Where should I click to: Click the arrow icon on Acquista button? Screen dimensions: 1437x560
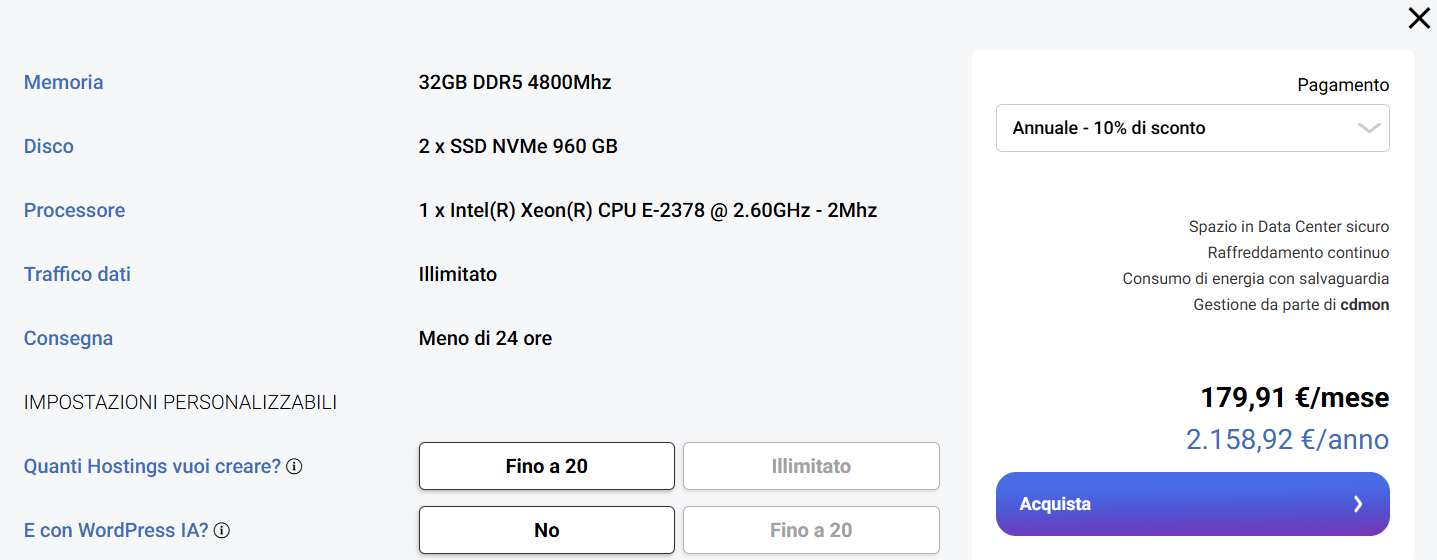pyautogui.click(x=1357, y=504)
